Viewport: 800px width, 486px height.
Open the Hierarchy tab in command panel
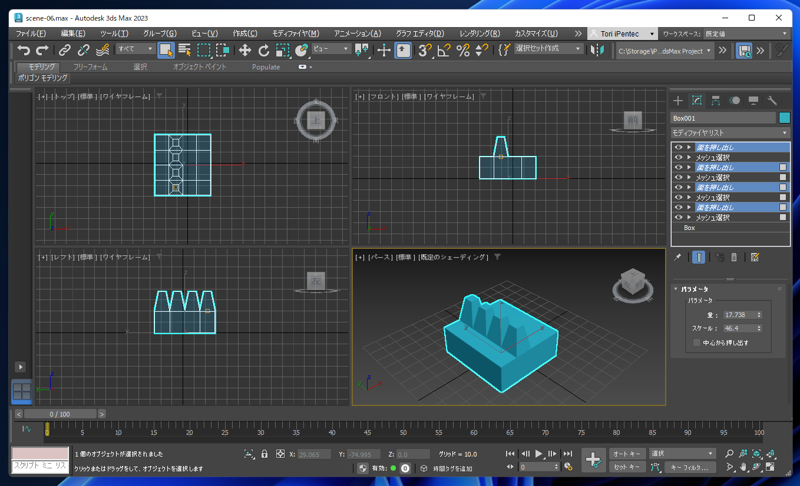[715, 100]
